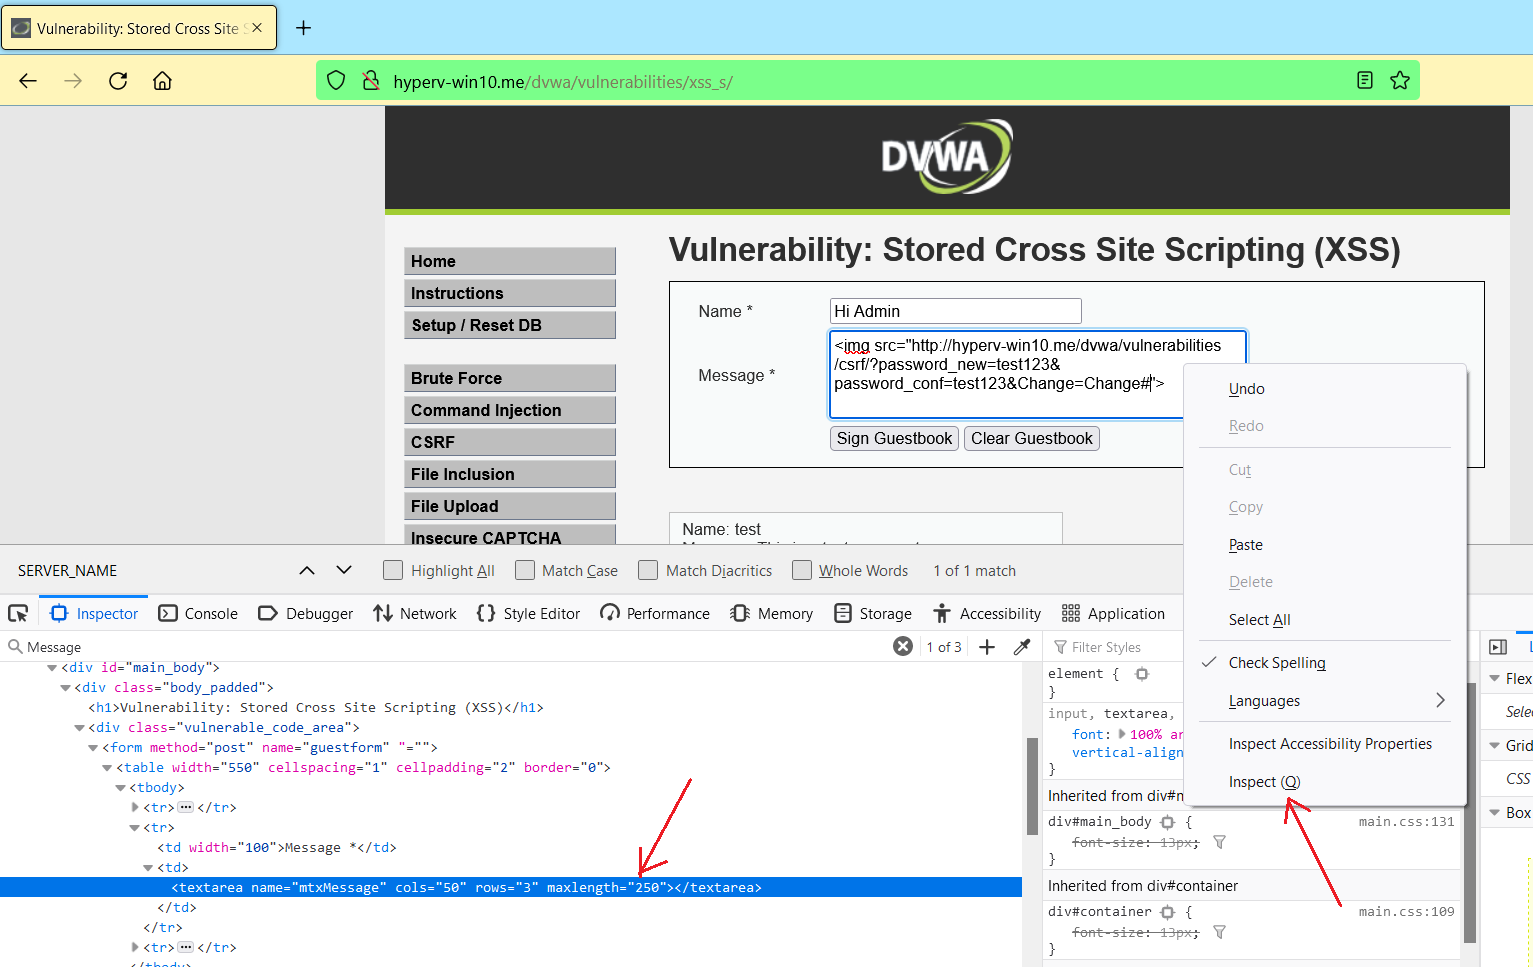Open the browser home page icon
This screenshot has height=967, width=1533.
[162, 81]
